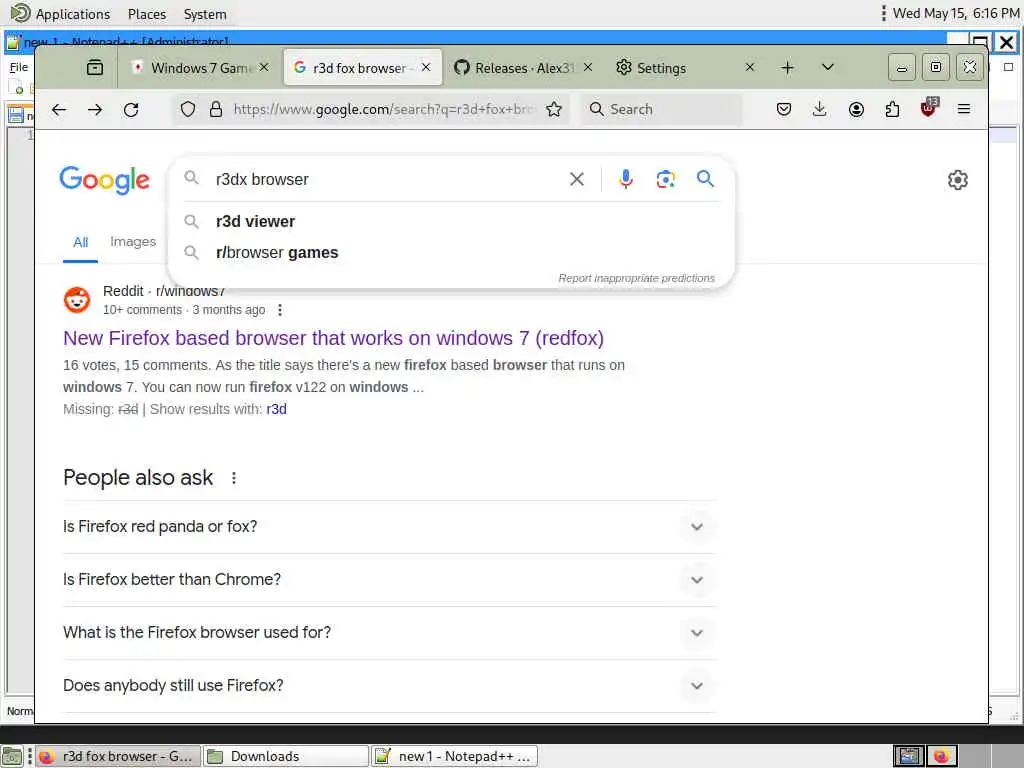The width and height of the screenshot is (1024, 768).
Task: Show results with r3d link
Action: click(x=276, y=409)
